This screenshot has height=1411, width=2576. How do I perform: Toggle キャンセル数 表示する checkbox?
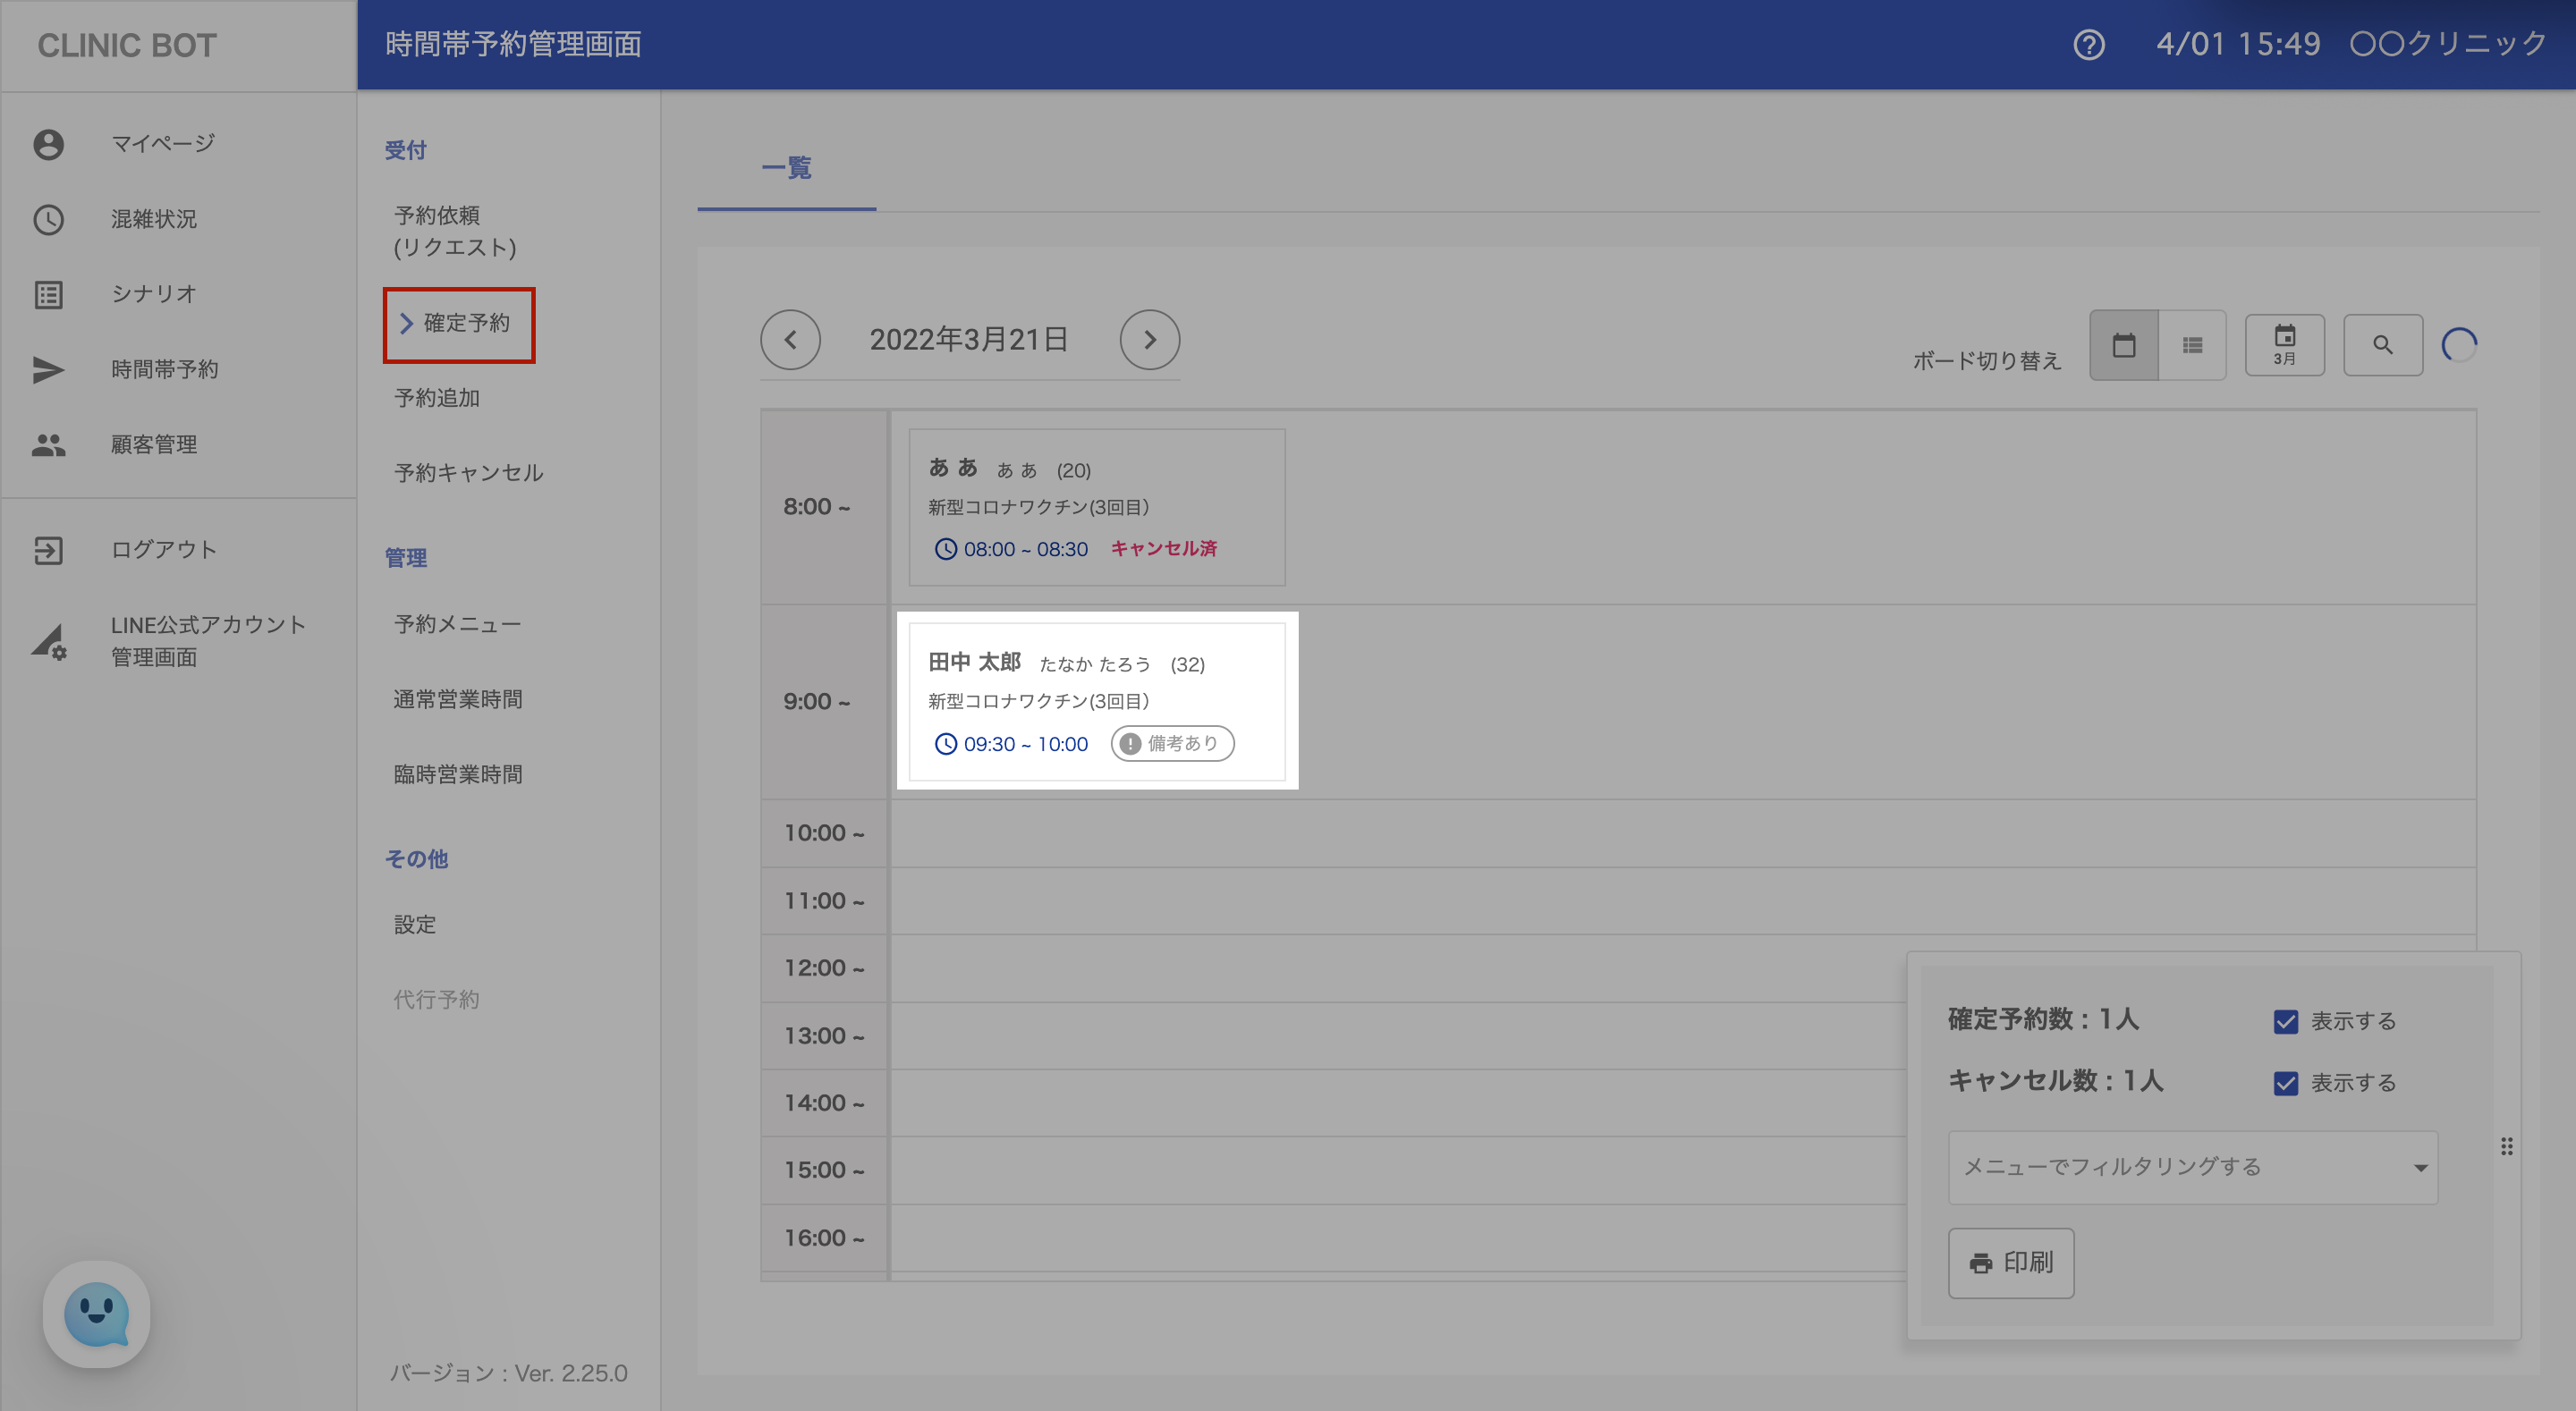click(x=2285, y=1083)
